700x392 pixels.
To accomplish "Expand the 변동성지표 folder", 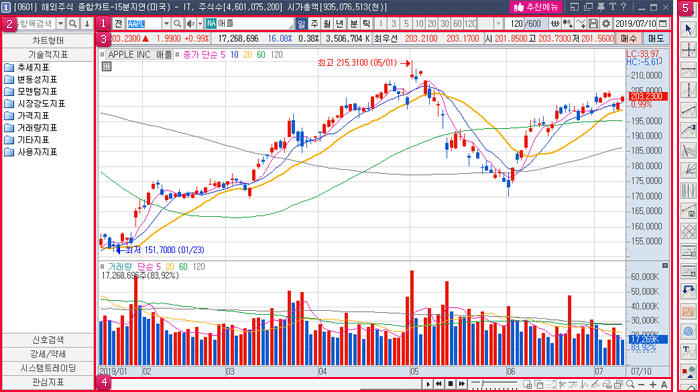I will tap(31, 79).
